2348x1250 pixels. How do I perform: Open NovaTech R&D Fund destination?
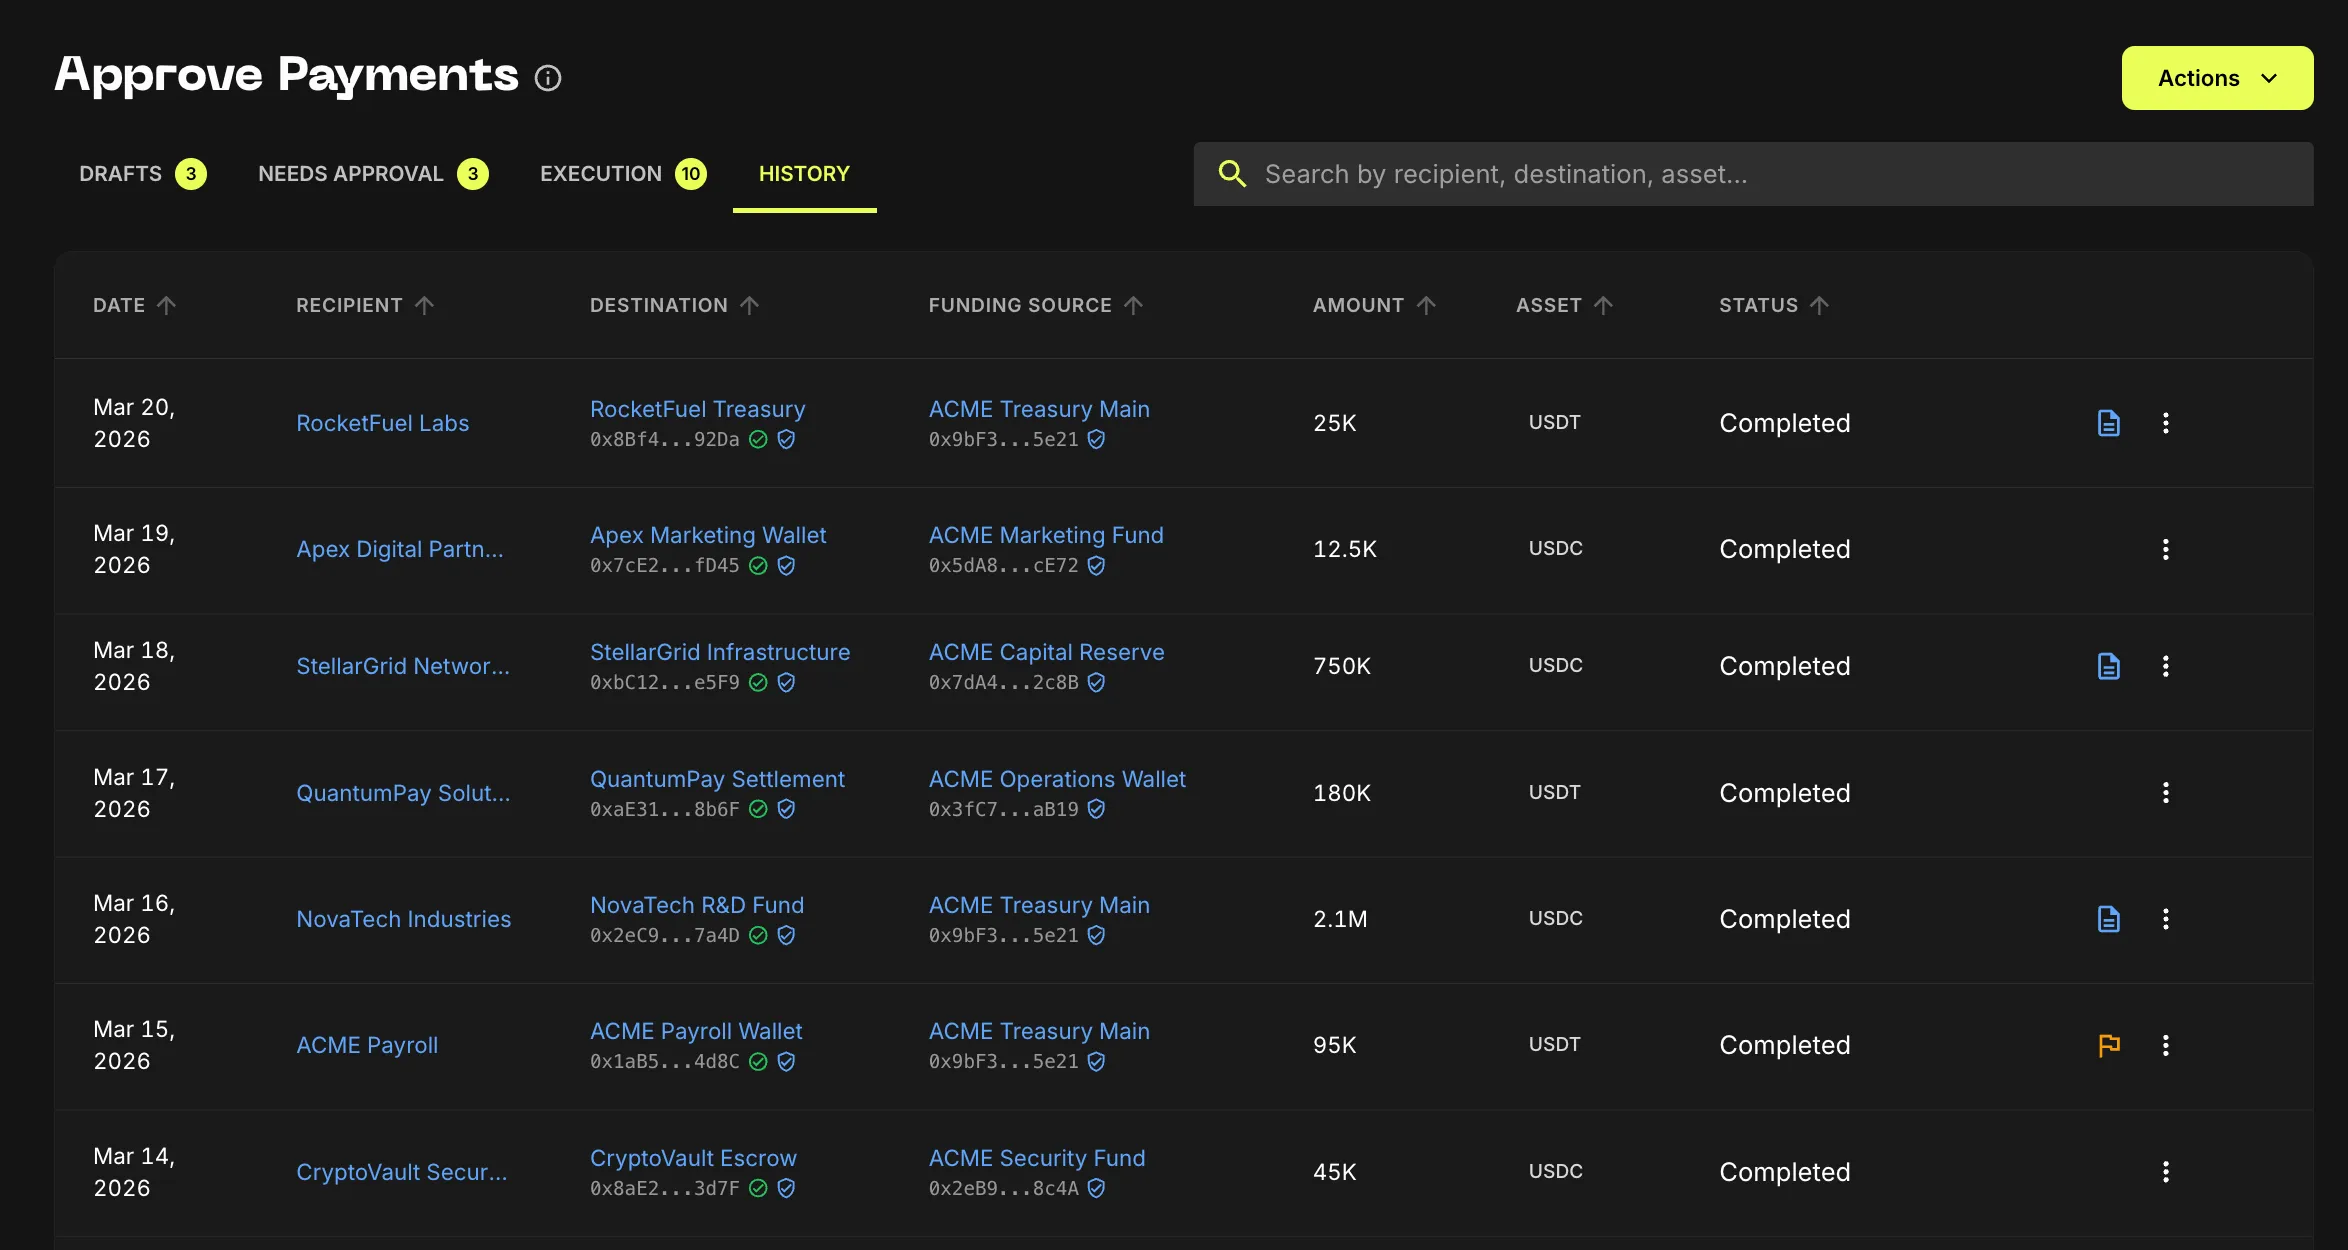[x=697, y=905]
